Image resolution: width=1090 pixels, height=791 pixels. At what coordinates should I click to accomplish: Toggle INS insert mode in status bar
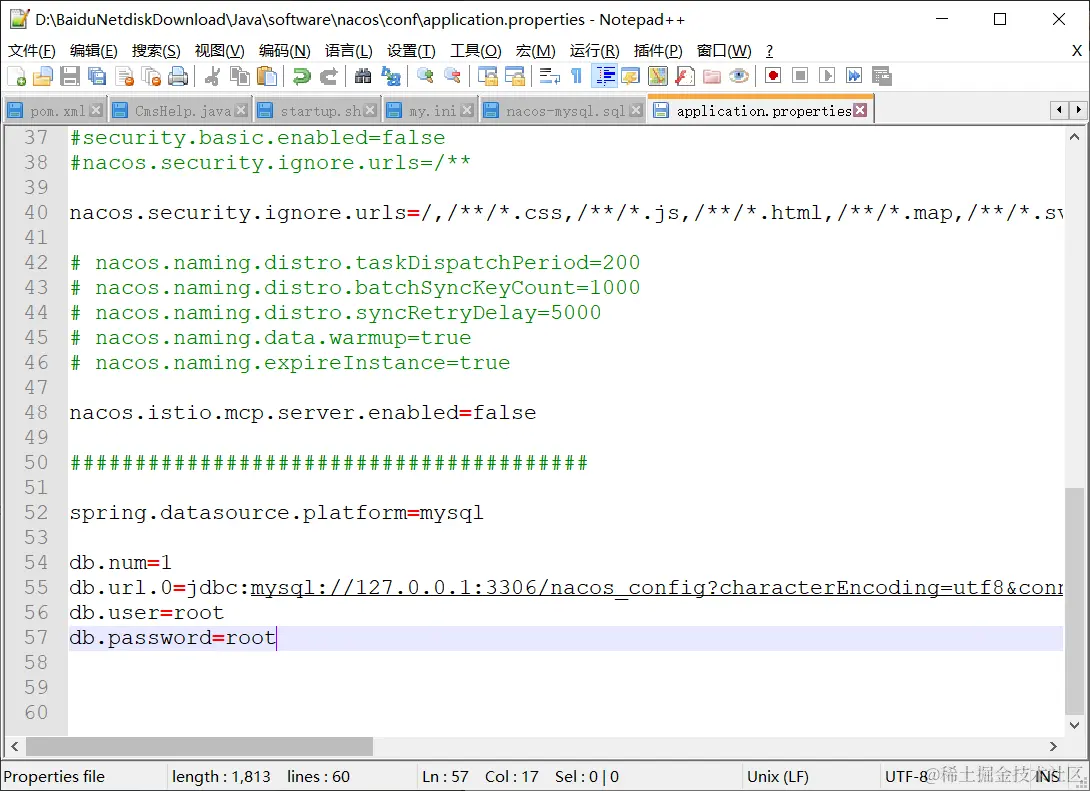click(x=1048, y=776)
